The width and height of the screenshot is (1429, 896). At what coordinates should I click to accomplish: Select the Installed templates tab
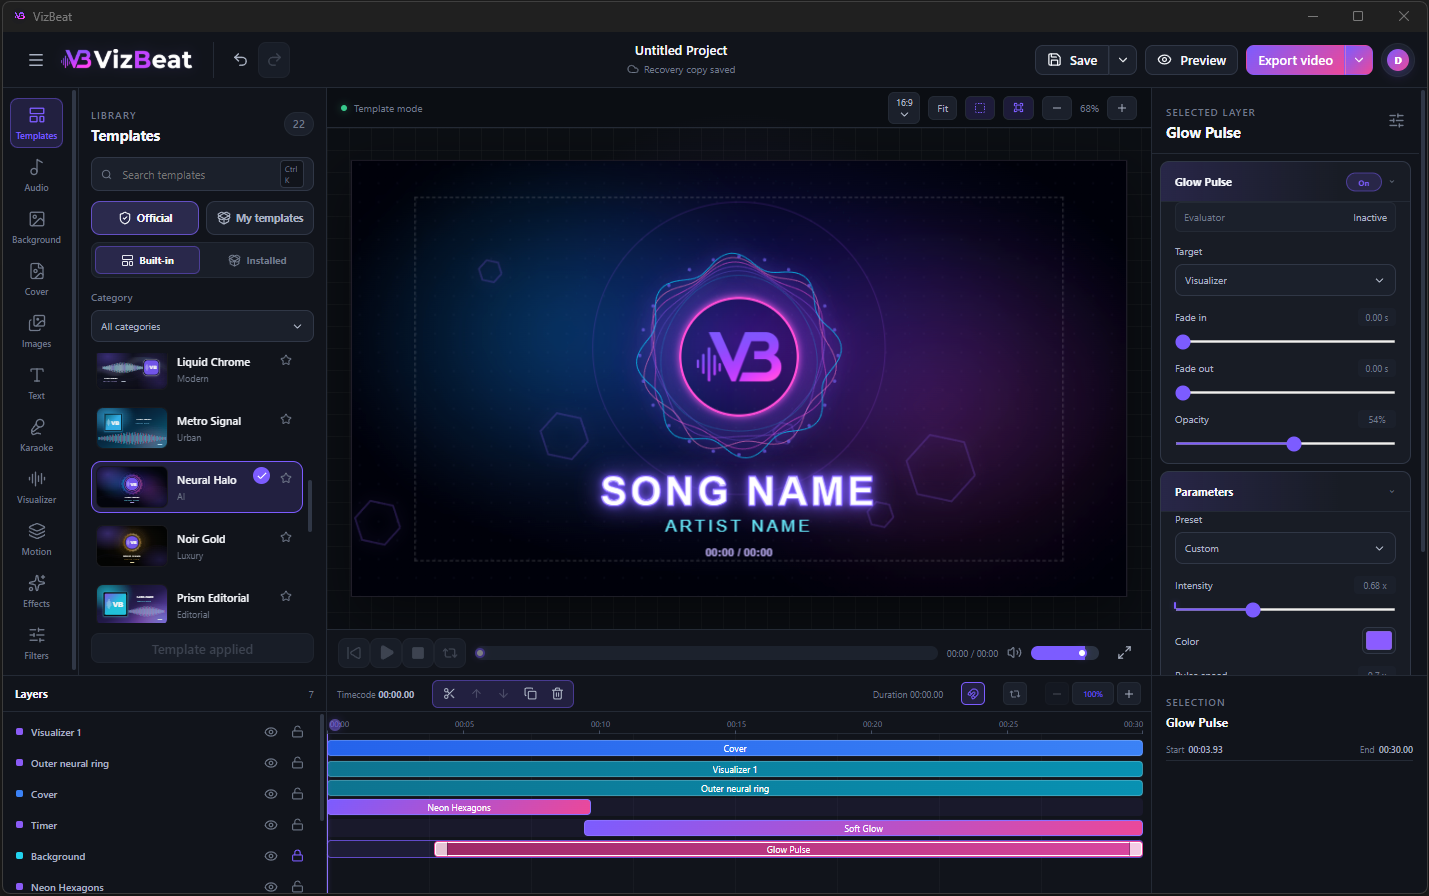tap(257, 260)
